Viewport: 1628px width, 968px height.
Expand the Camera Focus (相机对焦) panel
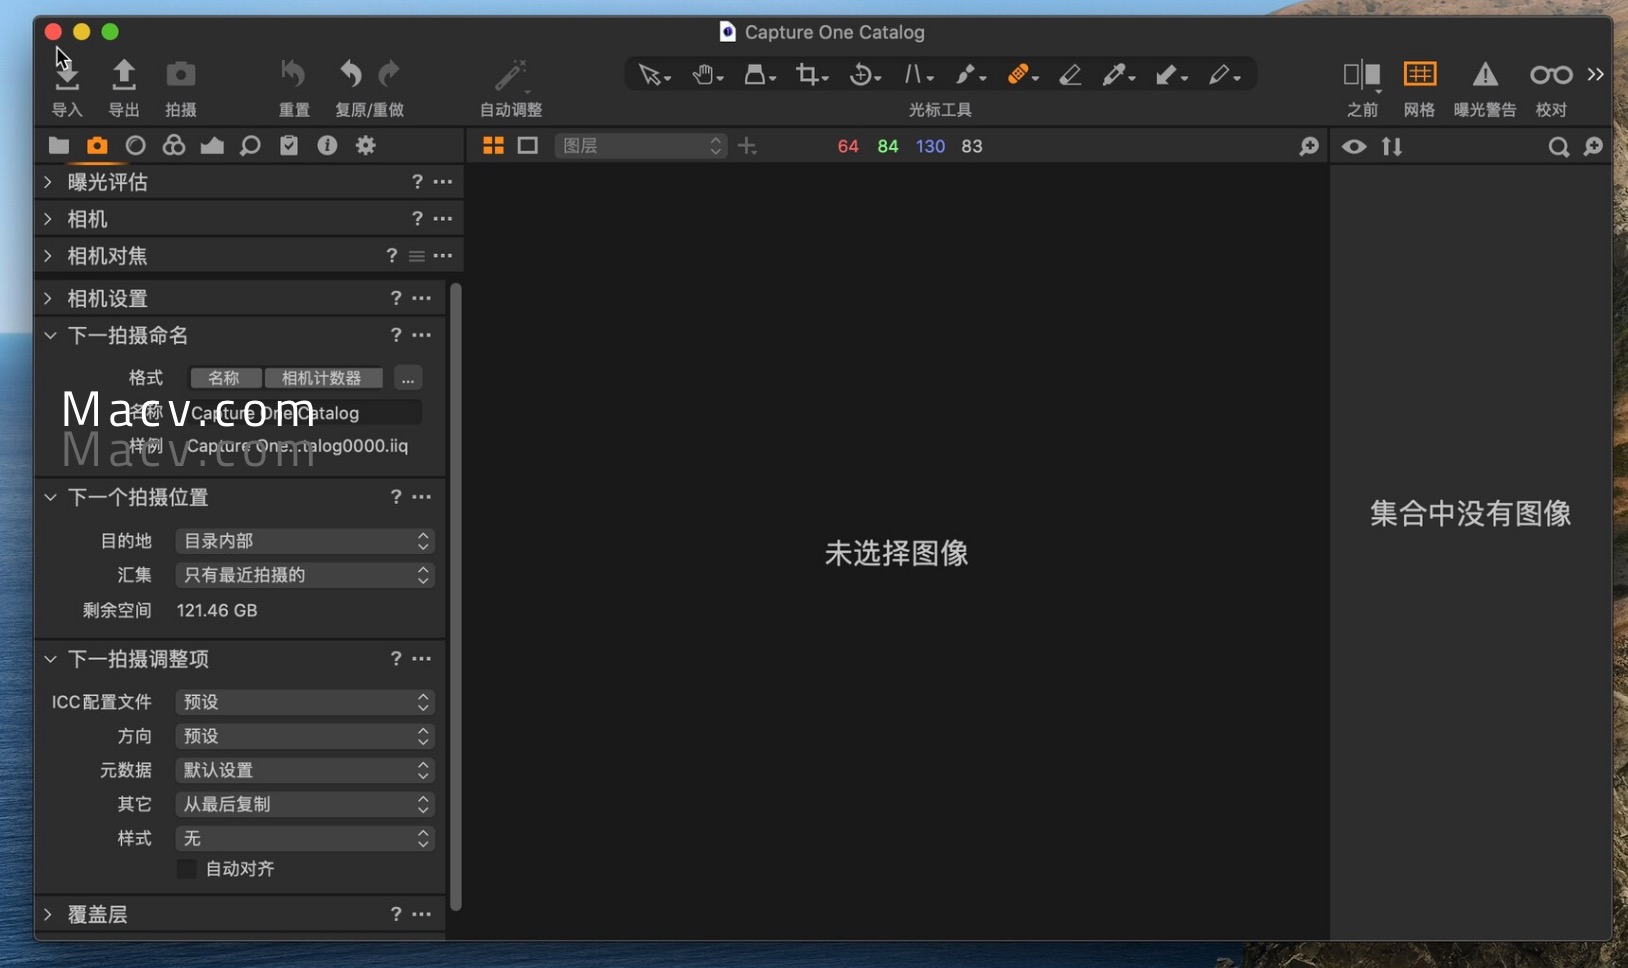[x=48, y=256]
